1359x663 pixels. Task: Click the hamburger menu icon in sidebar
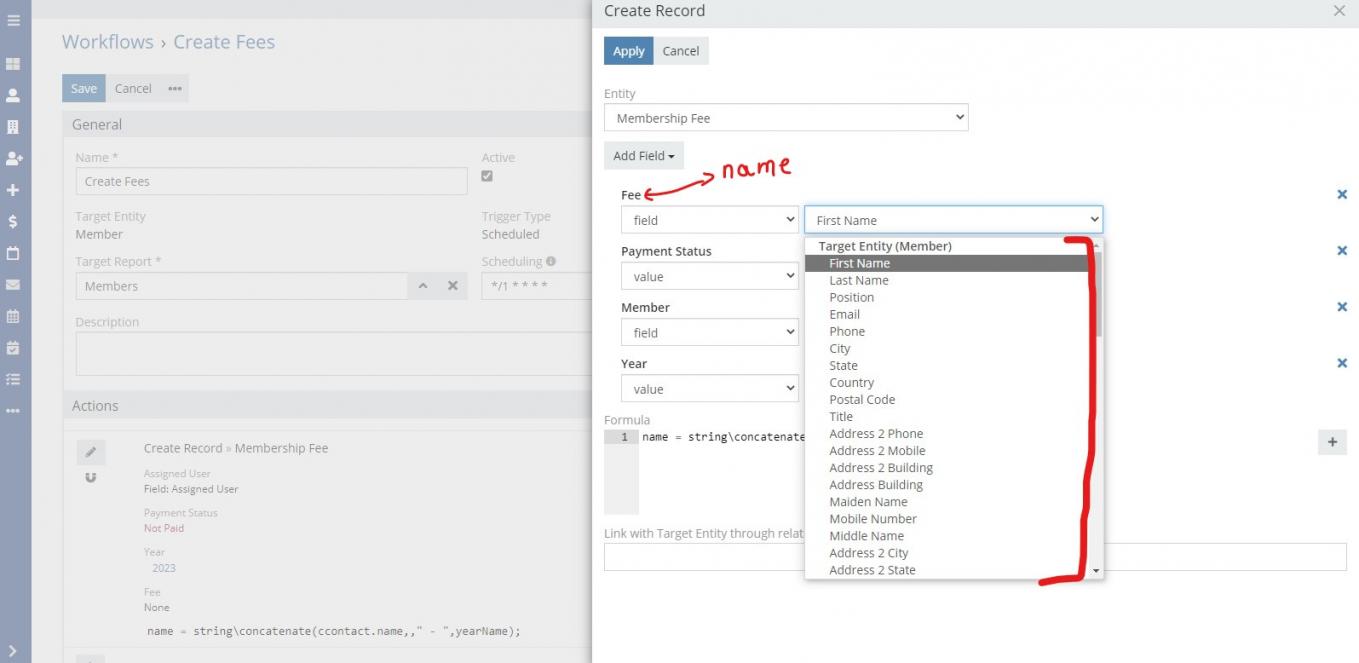(x=13, y=19)
